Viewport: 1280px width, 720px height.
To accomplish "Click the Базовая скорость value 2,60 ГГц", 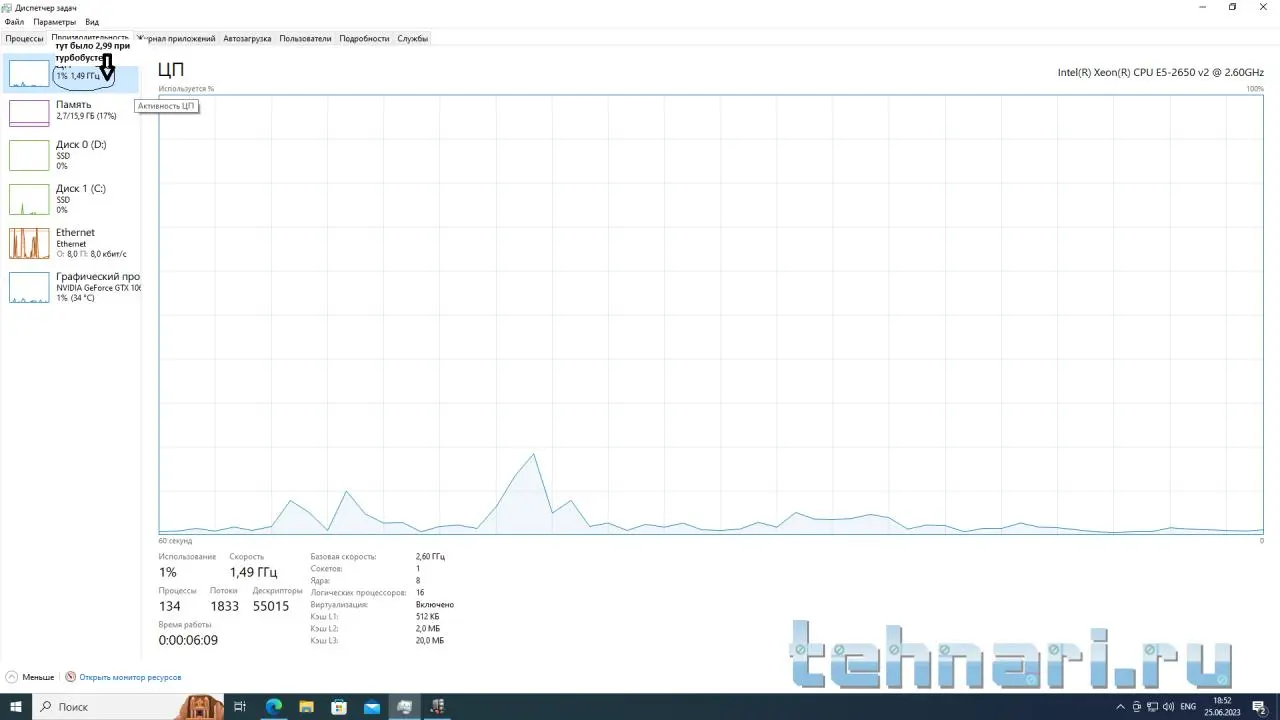I will coord(430,556).
